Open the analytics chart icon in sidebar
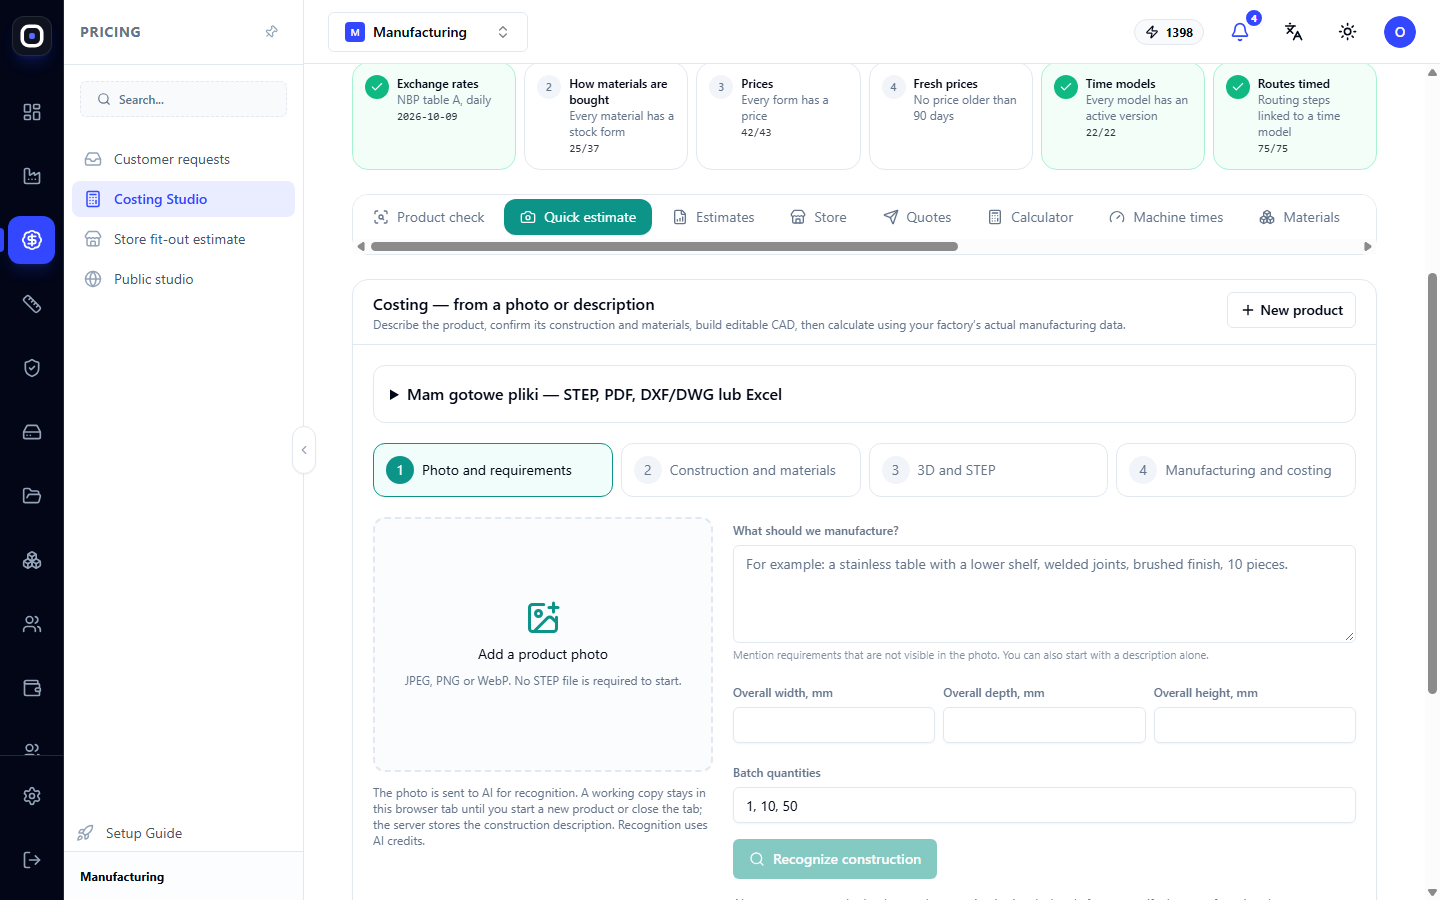The height and width of the screenshot is (900, 1440). pyautogui.click(x=32, y=176)
